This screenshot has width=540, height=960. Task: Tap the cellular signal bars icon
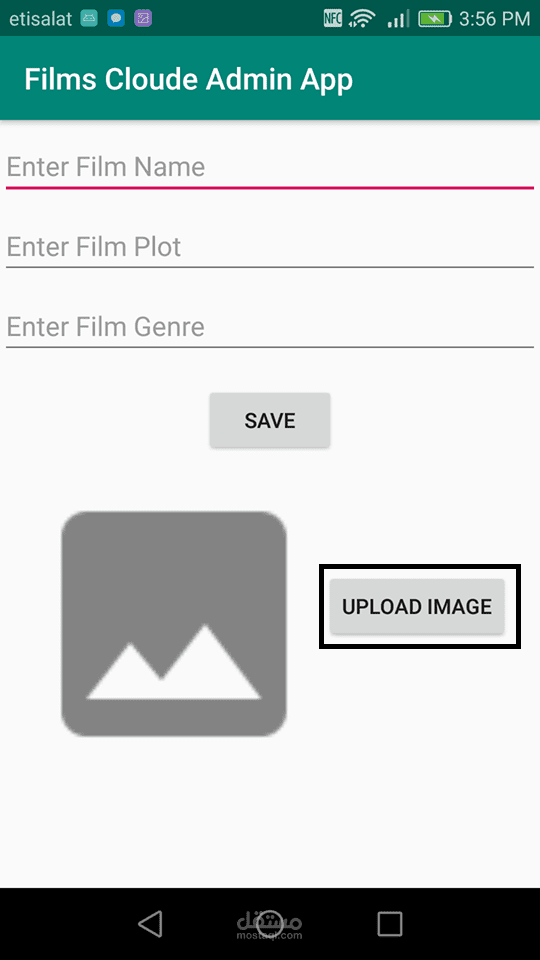pos(398,20)
